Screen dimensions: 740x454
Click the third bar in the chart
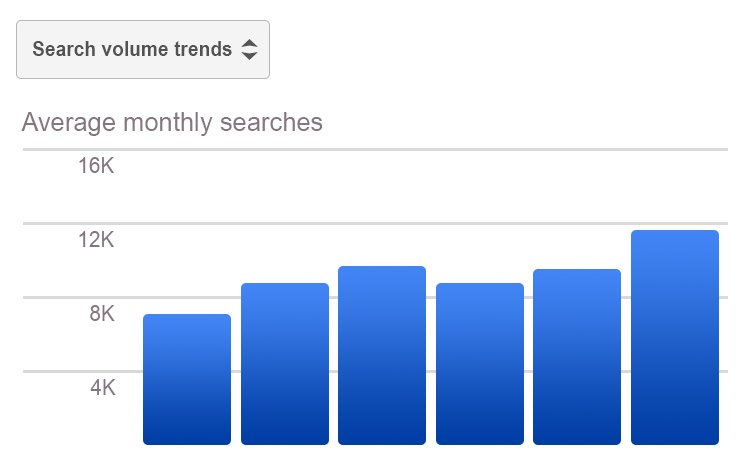click(x=382, y=356)
